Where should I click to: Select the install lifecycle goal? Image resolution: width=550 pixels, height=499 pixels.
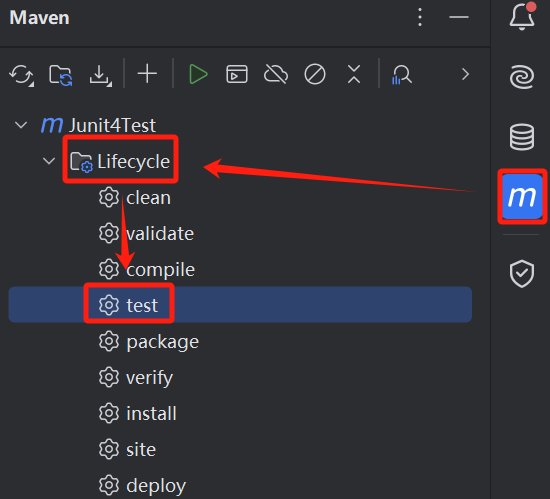151,413
